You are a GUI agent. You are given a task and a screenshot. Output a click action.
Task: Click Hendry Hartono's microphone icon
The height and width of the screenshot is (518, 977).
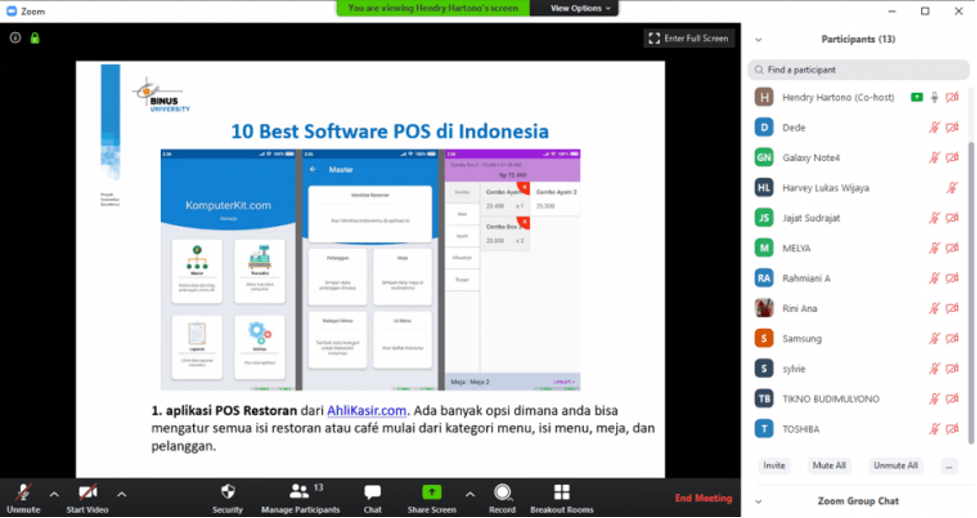point(935,97)
